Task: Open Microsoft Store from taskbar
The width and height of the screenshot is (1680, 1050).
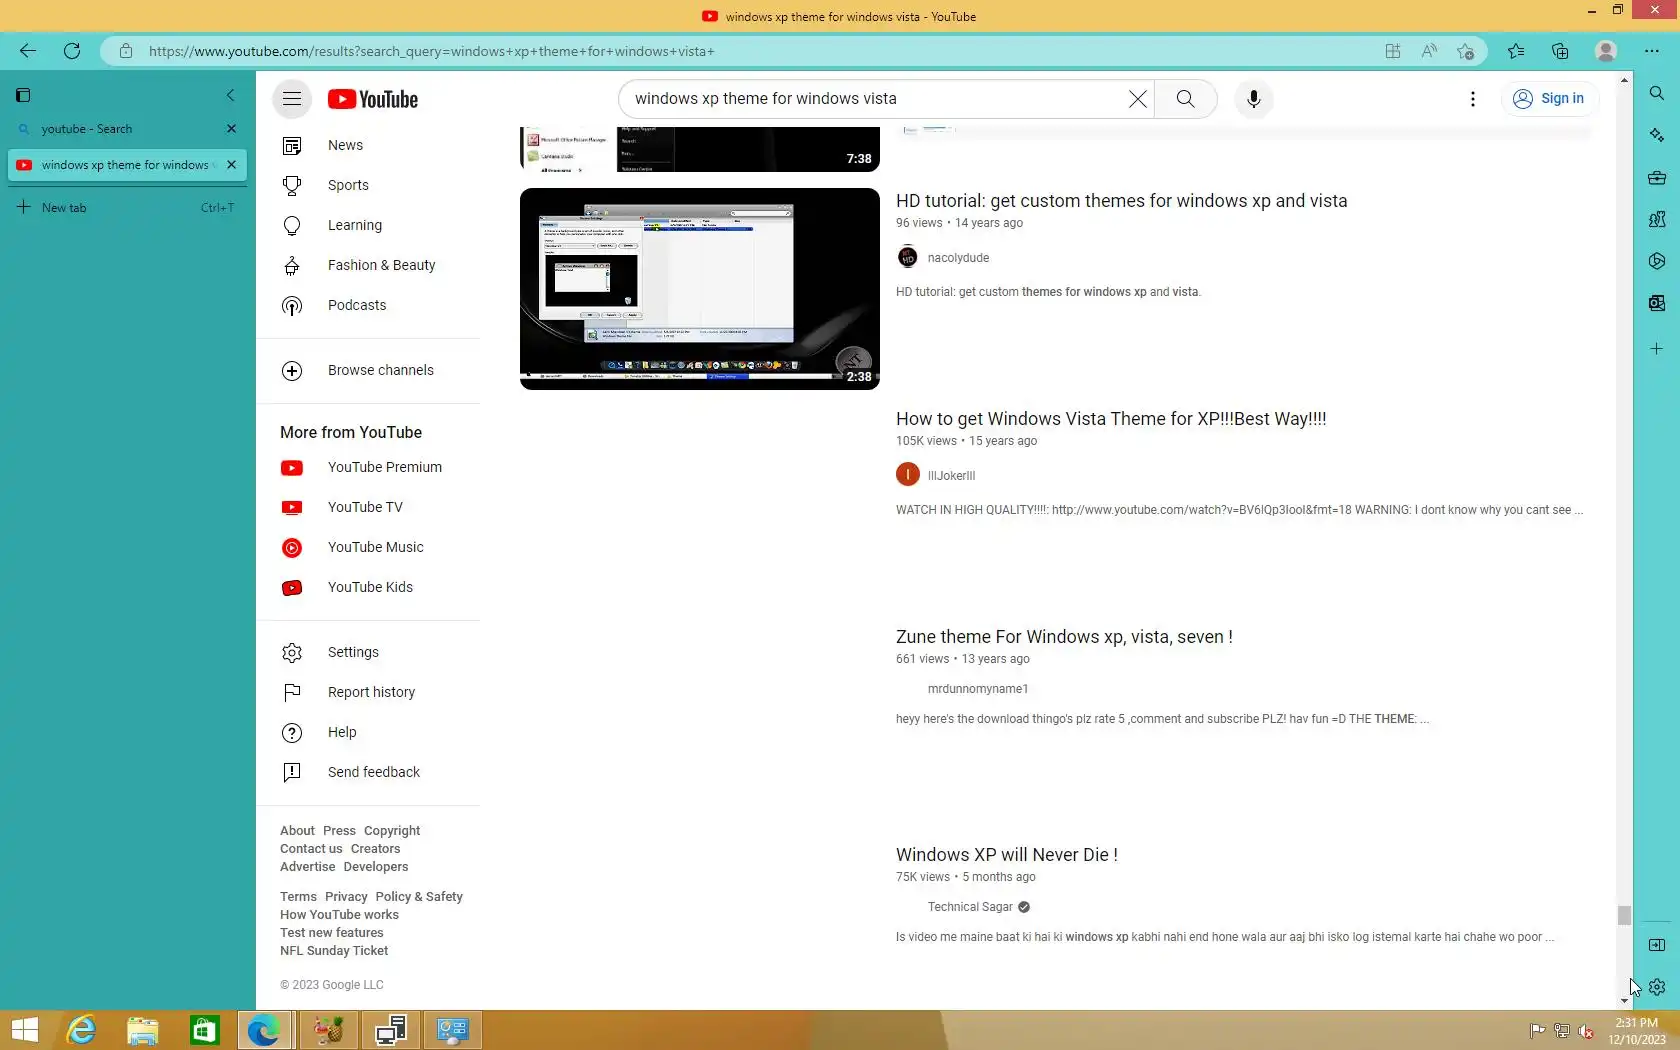Action: click(205, 1030)
